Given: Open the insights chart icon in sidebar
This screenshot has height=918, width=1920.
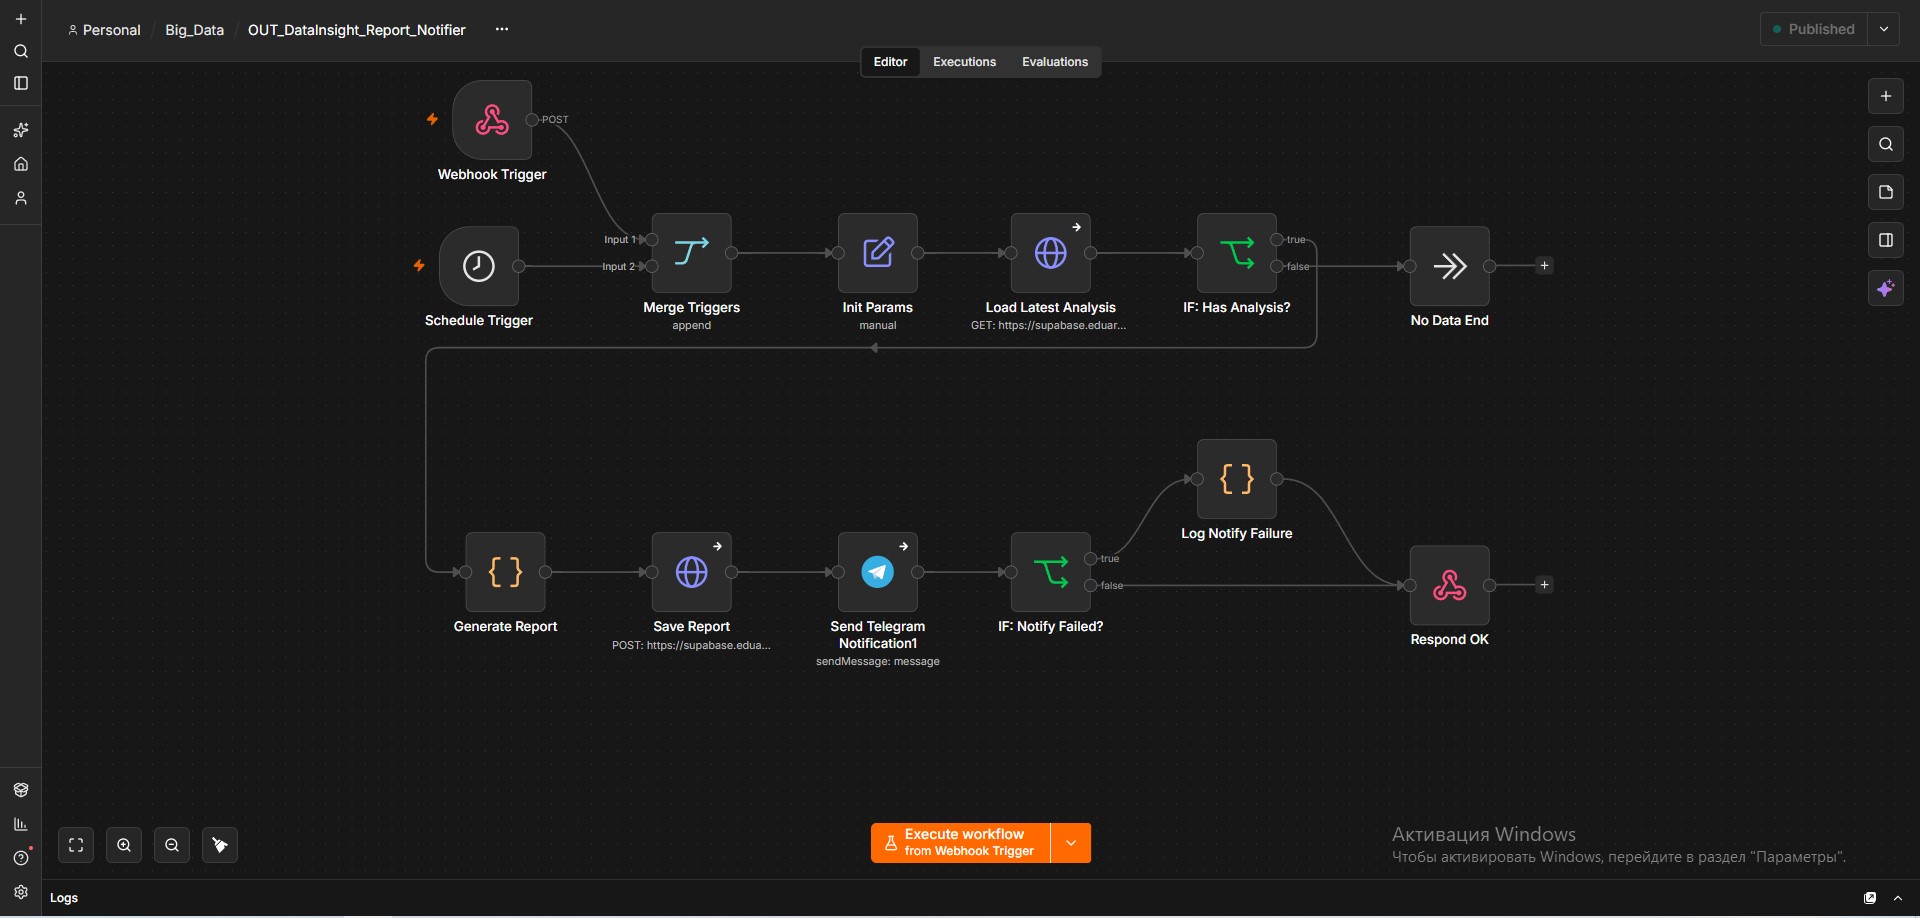Looking at the screenshot, I should [21, 824].
